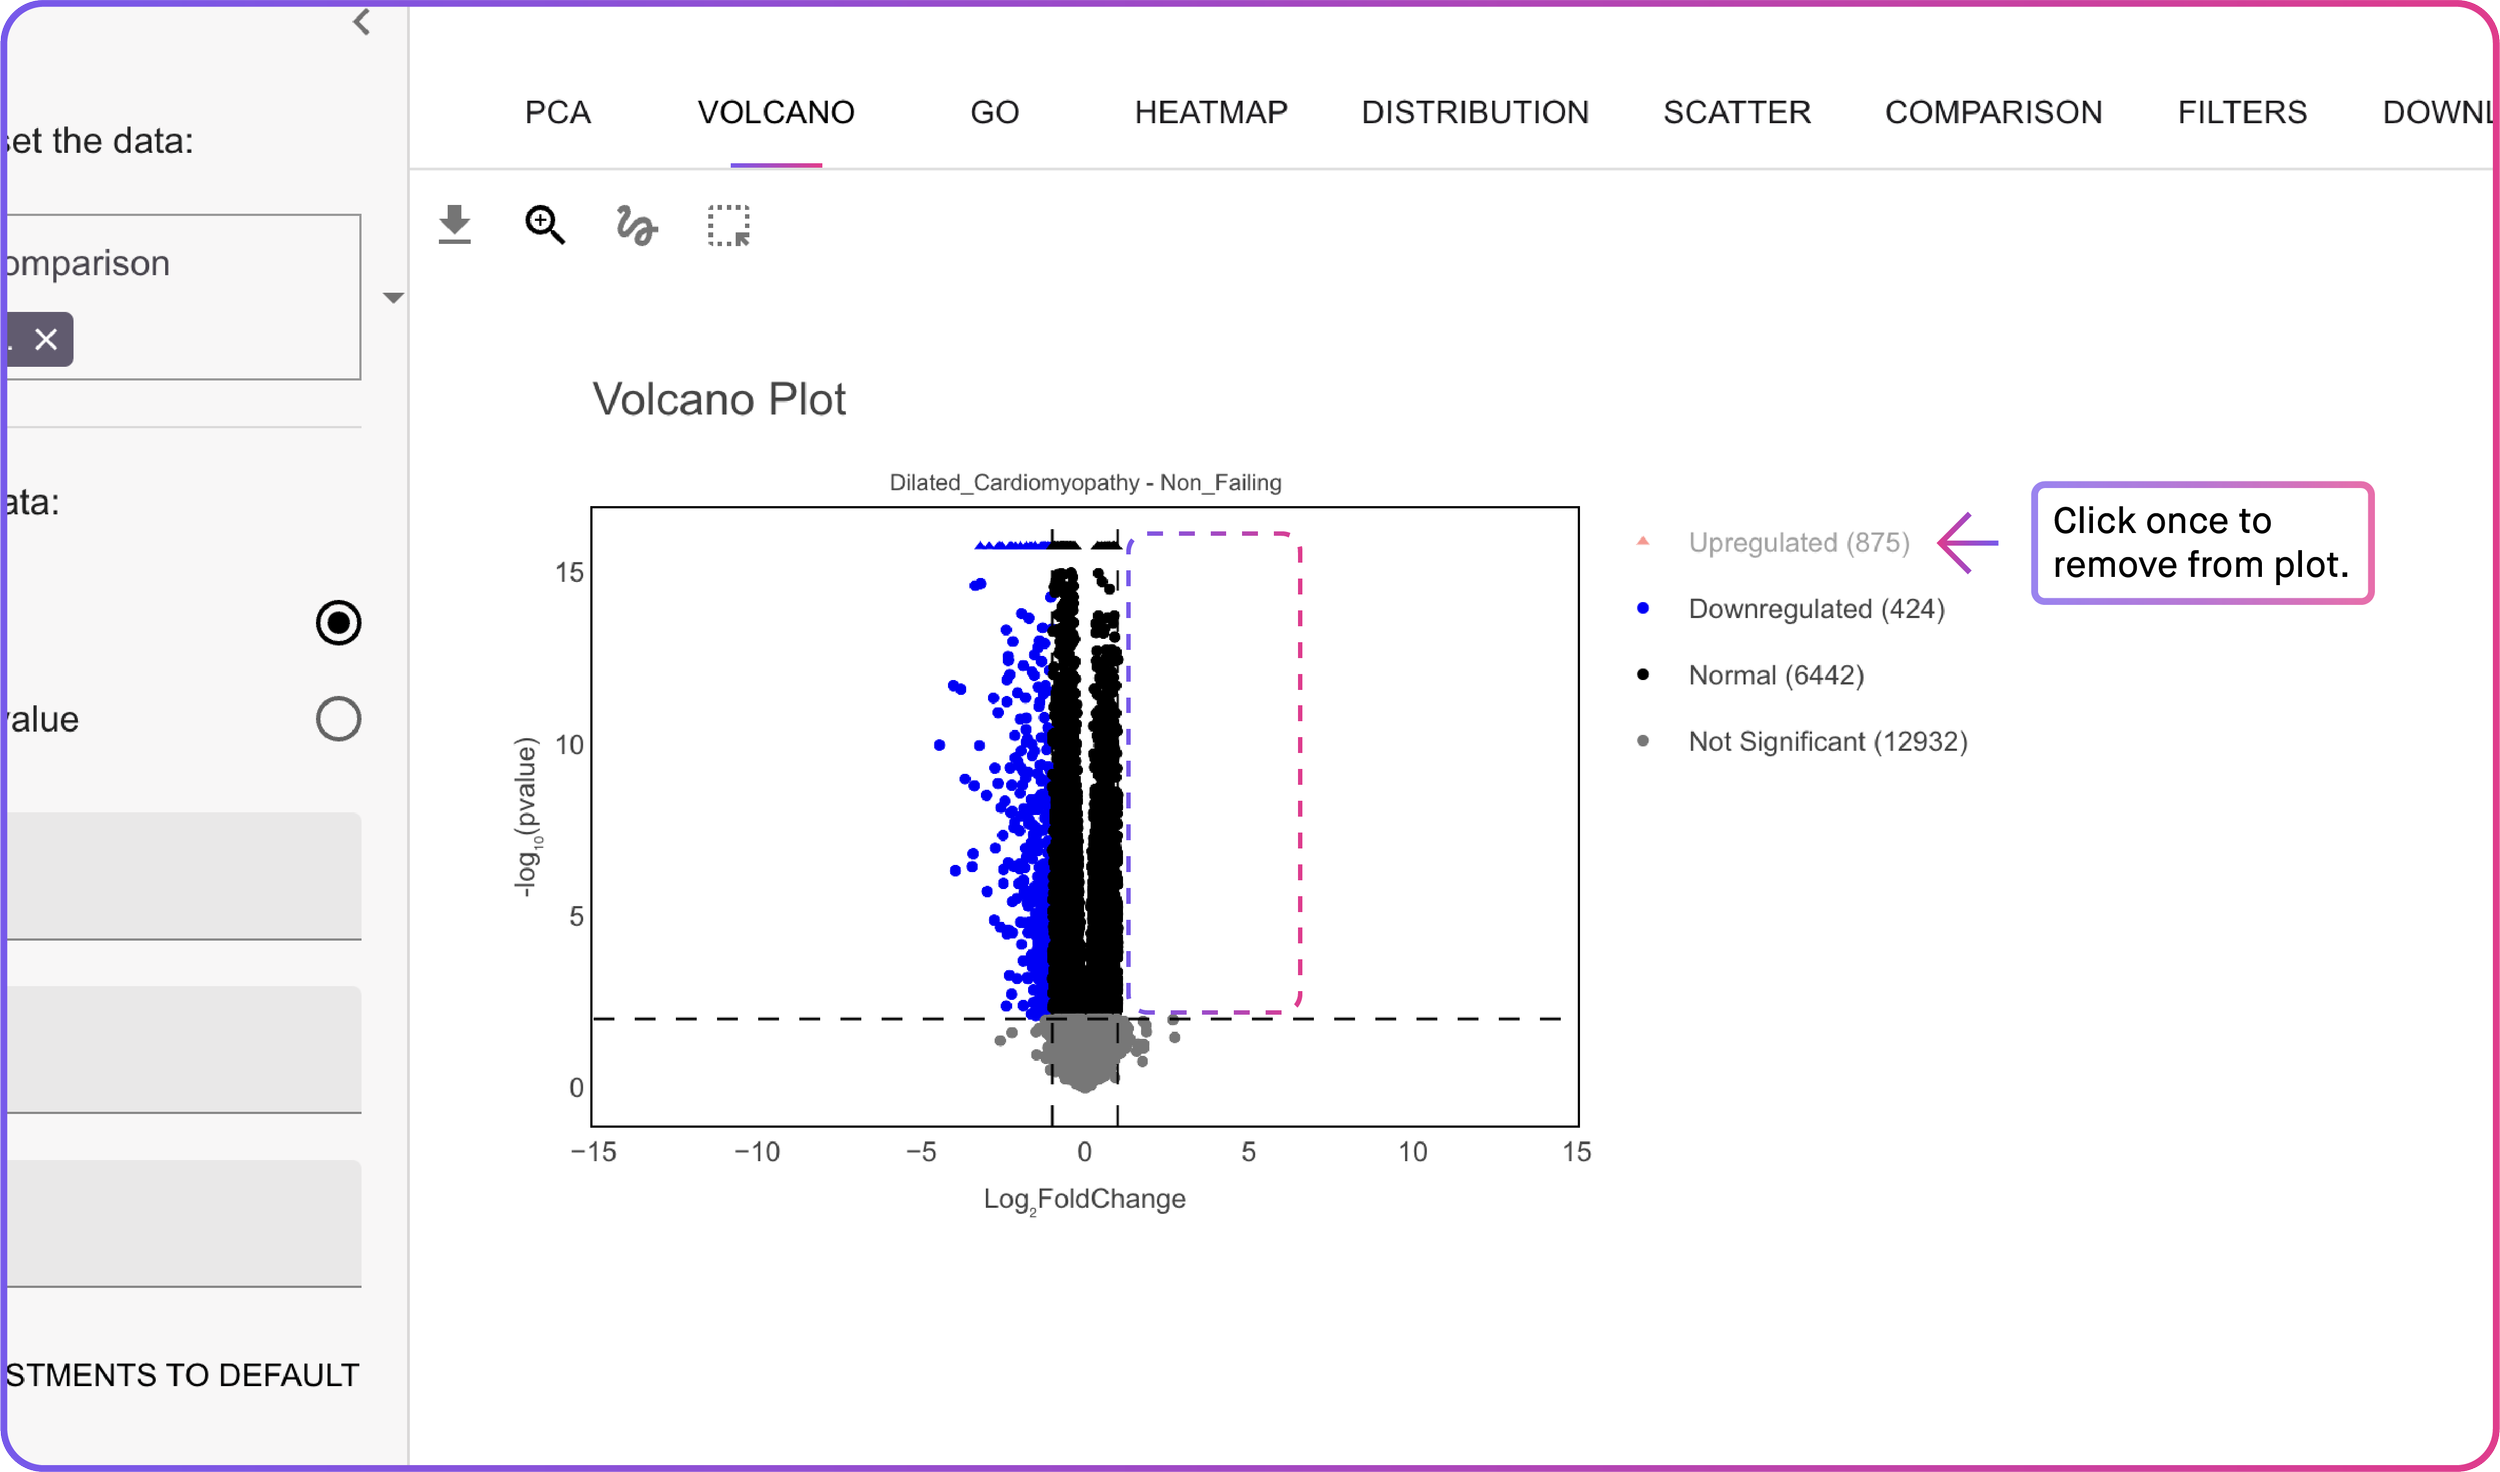Select the zoom tool above the plot

[x=543, y=224]
